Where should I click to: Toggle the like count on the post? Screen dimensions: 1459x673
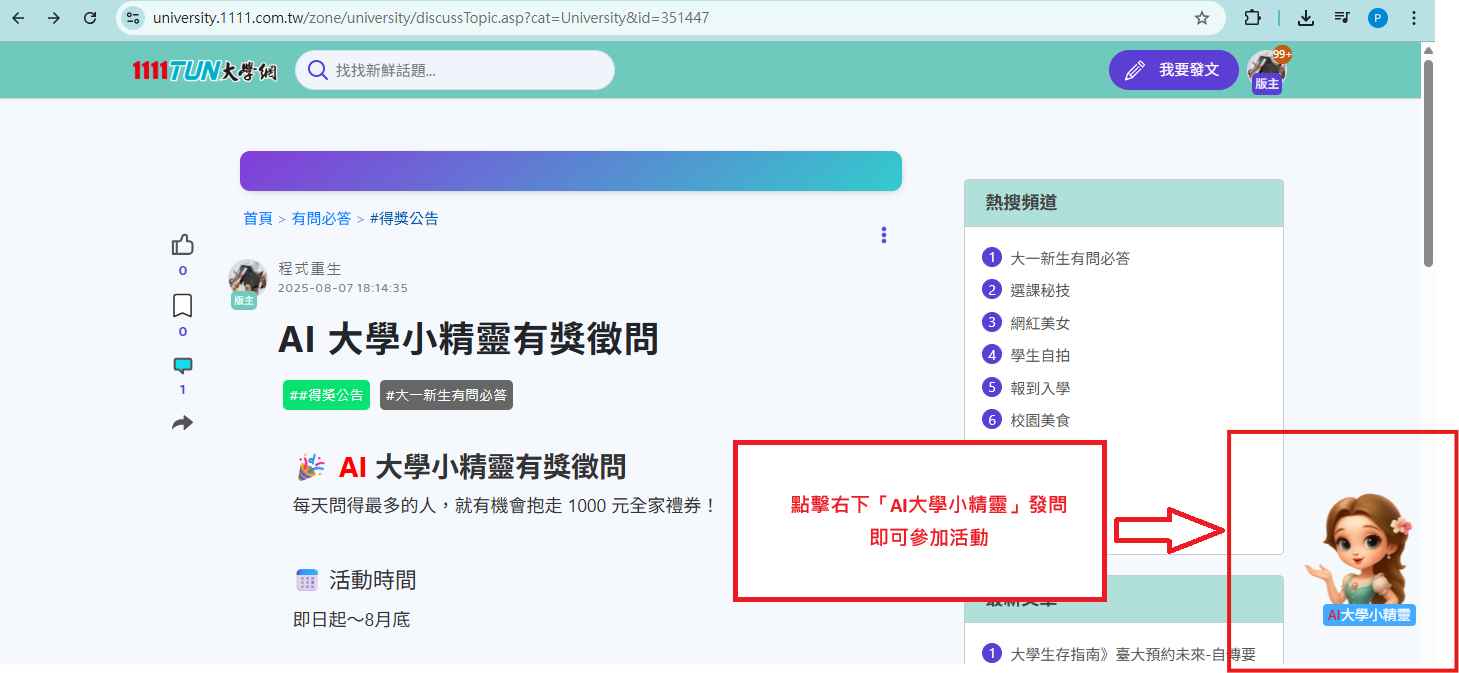182,243
